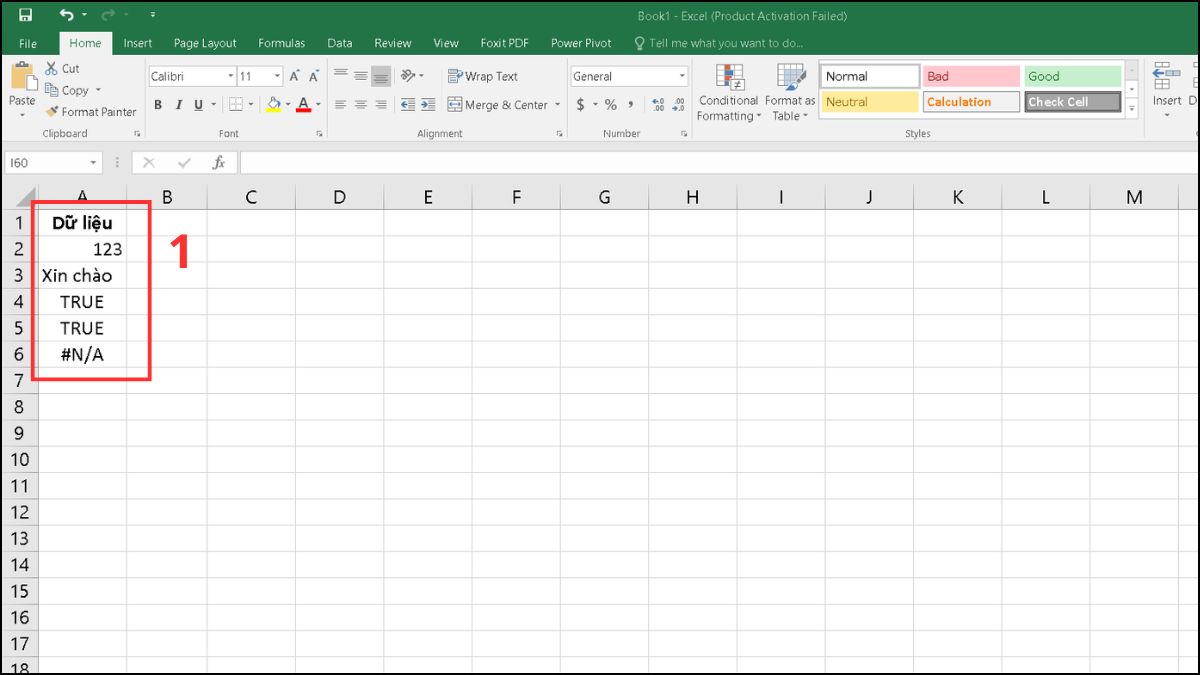1200x675 pixels.
Task: Click Merge & Center
Action: [x=497, y=104]
